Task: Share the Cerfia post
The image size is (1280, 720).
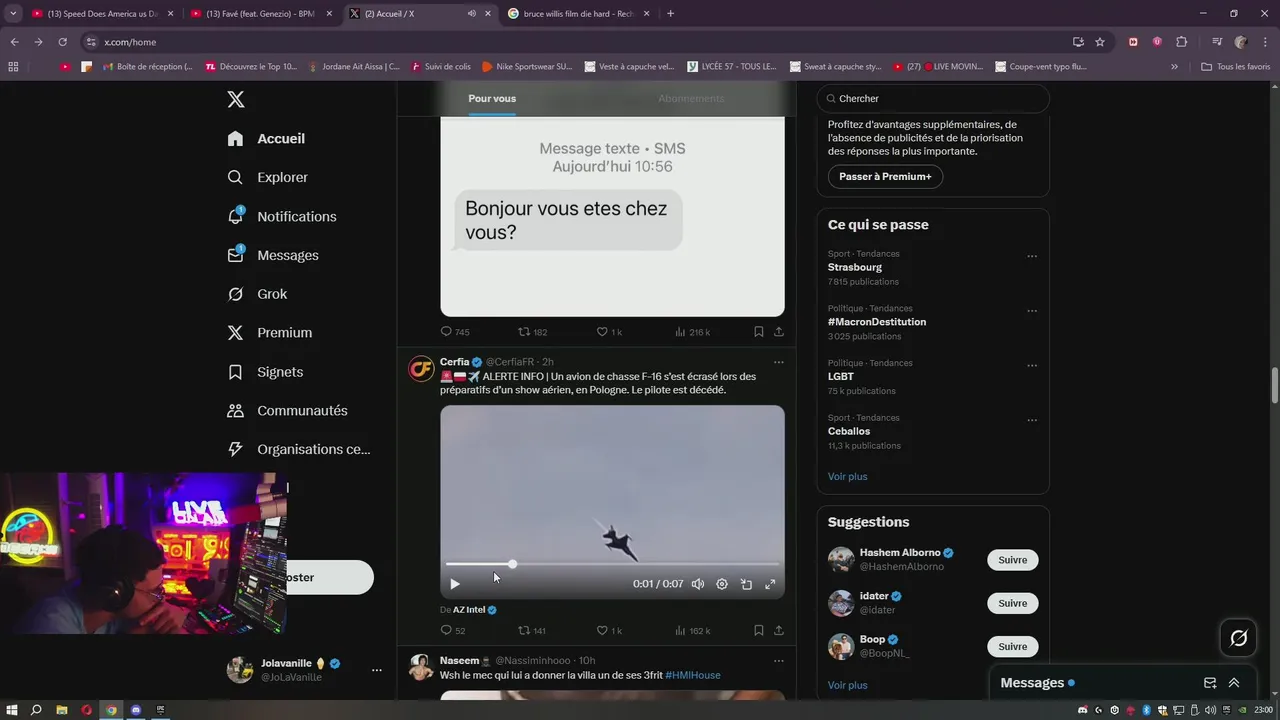Action: tap(779, 630)
